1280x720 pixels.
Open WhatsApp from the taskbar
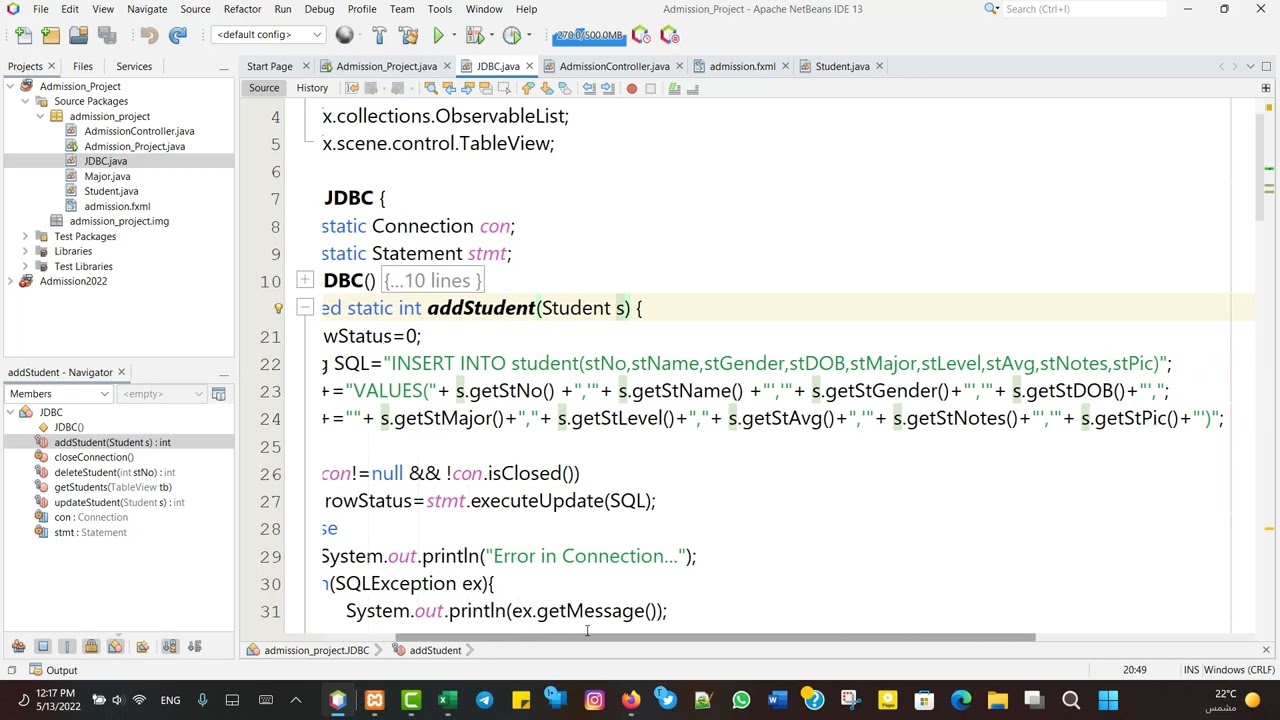[x=741, y=700]
